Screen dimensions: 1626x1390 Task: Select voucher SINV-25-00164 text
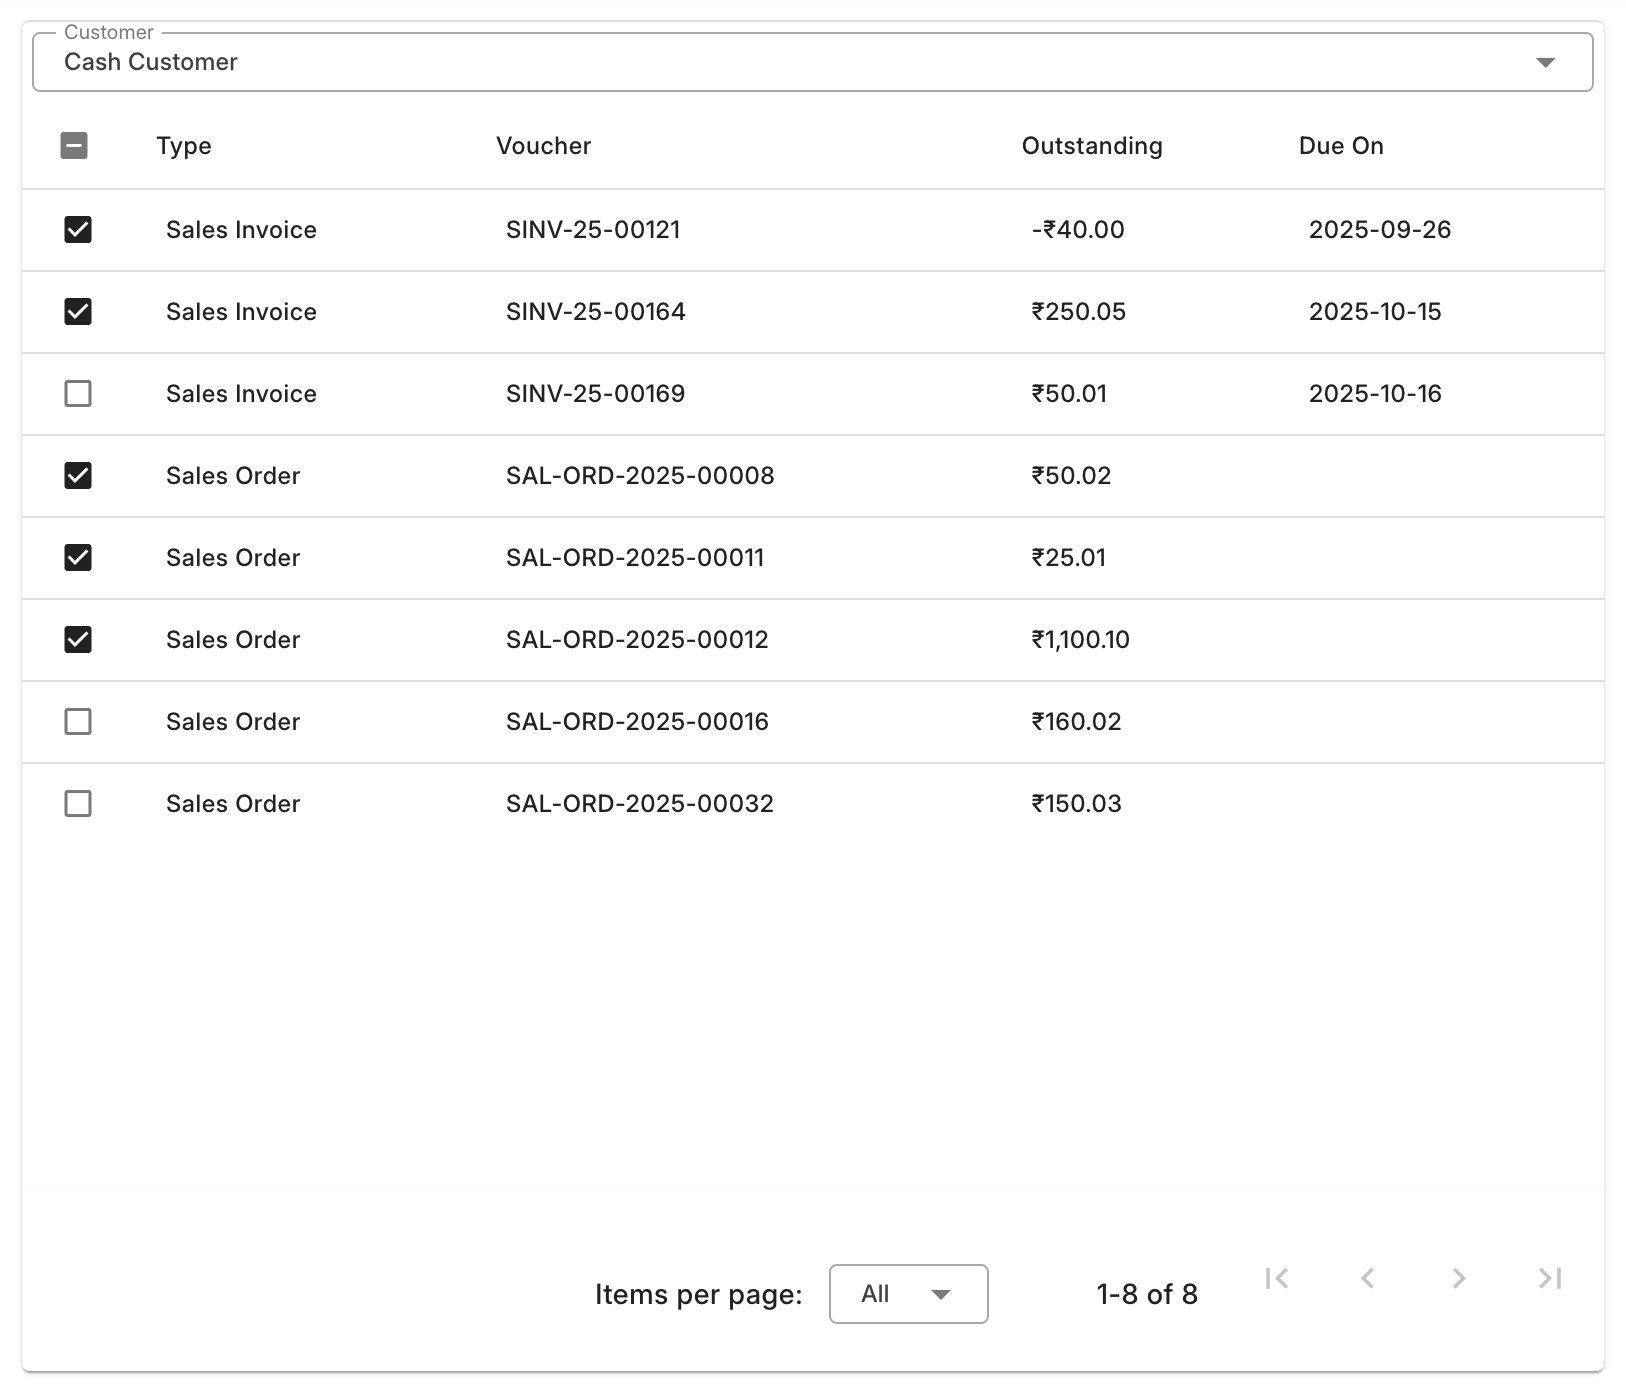click(596, 312)
